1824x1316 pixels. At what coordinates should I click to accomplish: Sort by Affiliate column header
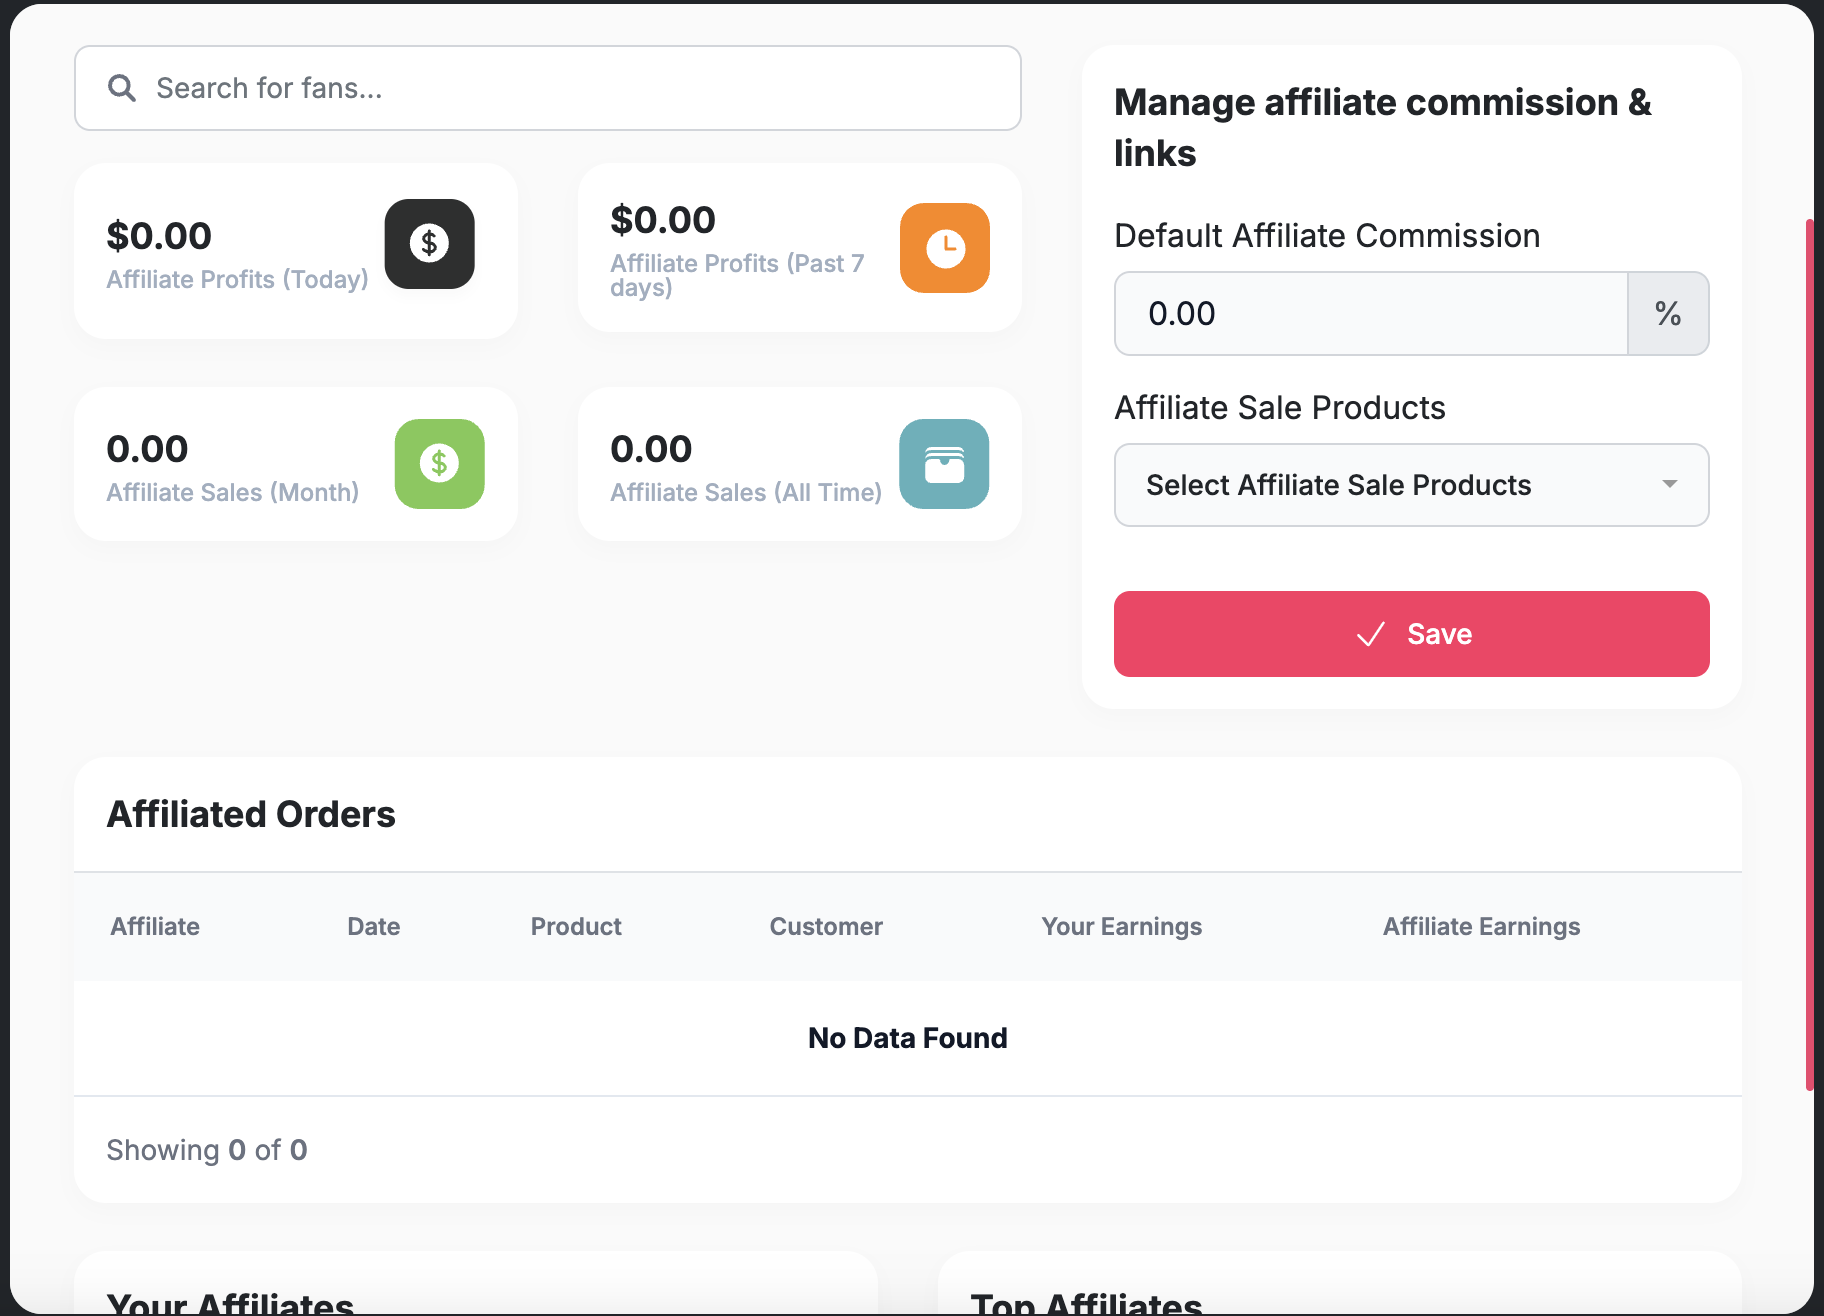(155, 926)
